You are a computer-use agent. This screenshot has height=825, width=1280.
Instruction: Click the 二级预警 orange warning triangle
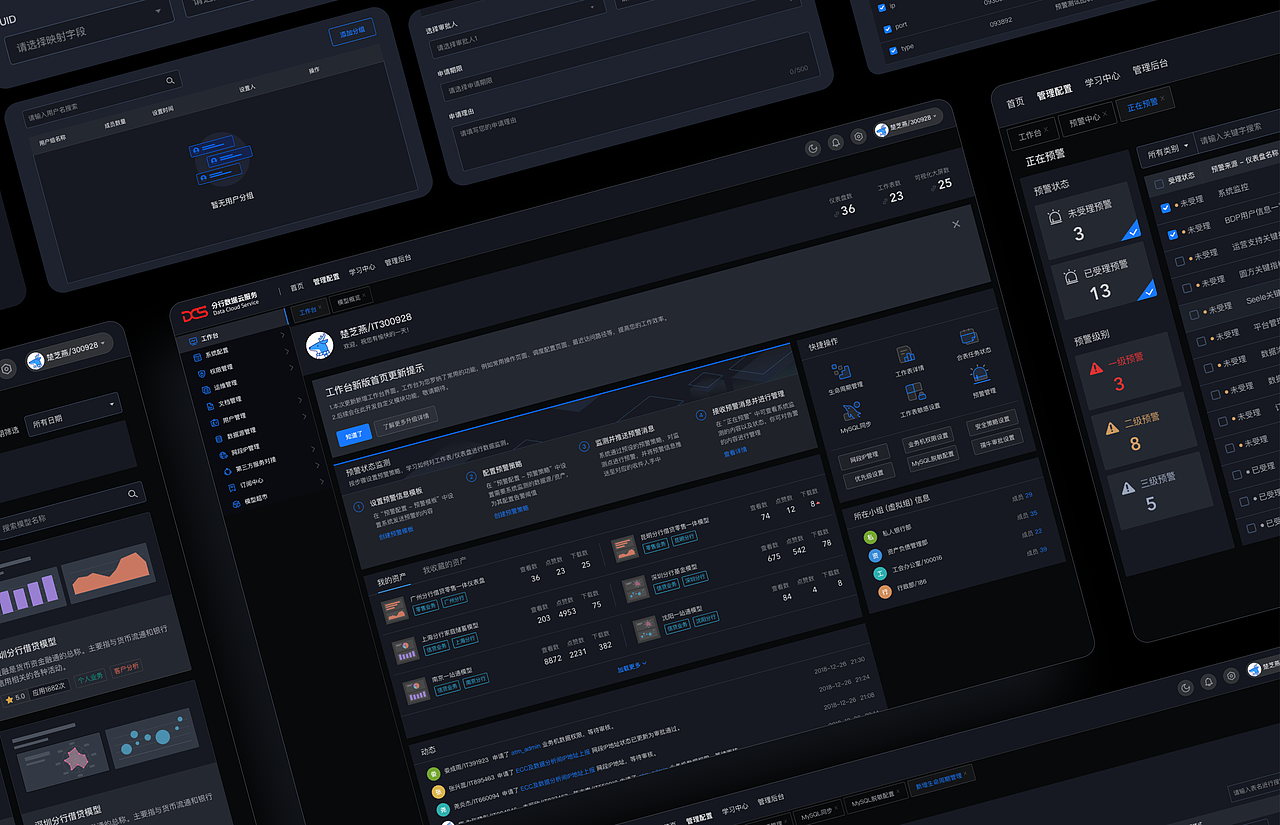pyautogui.click(x=1113, y=428)
